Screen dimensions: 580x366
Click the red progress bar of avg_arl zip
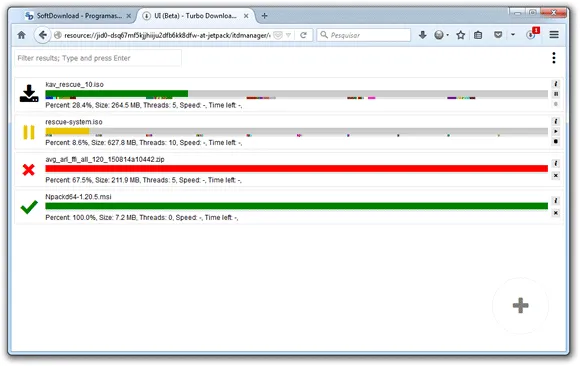(x=296, y=169)
